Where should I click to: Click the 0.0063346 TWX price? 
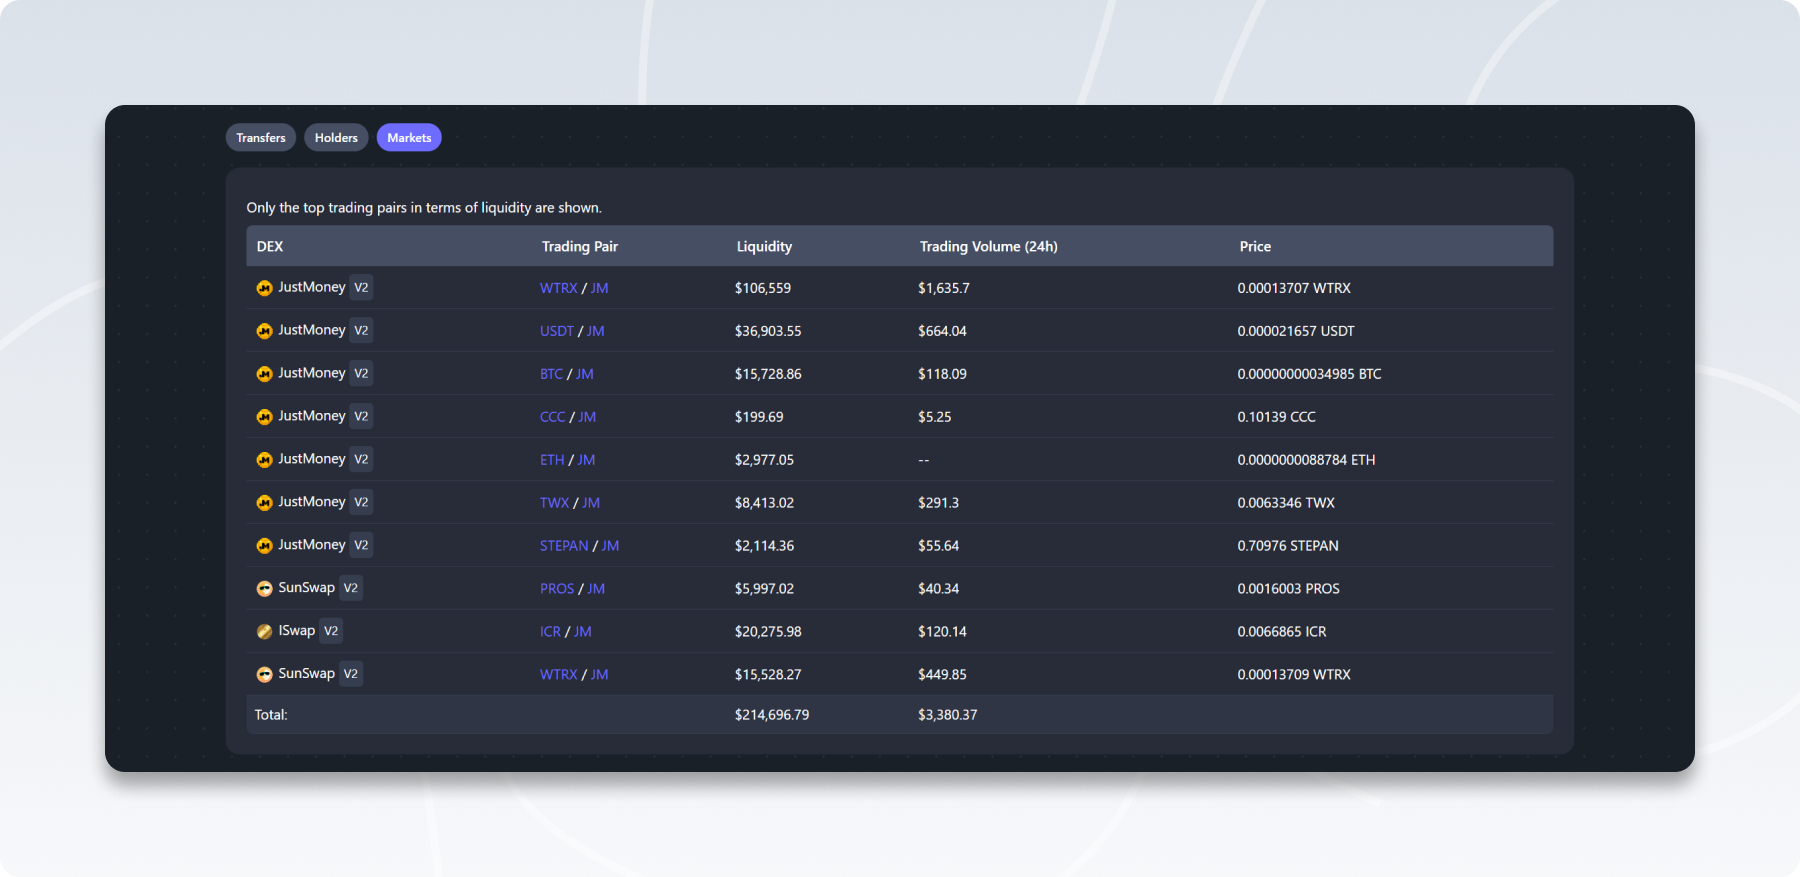point(1286,503)
